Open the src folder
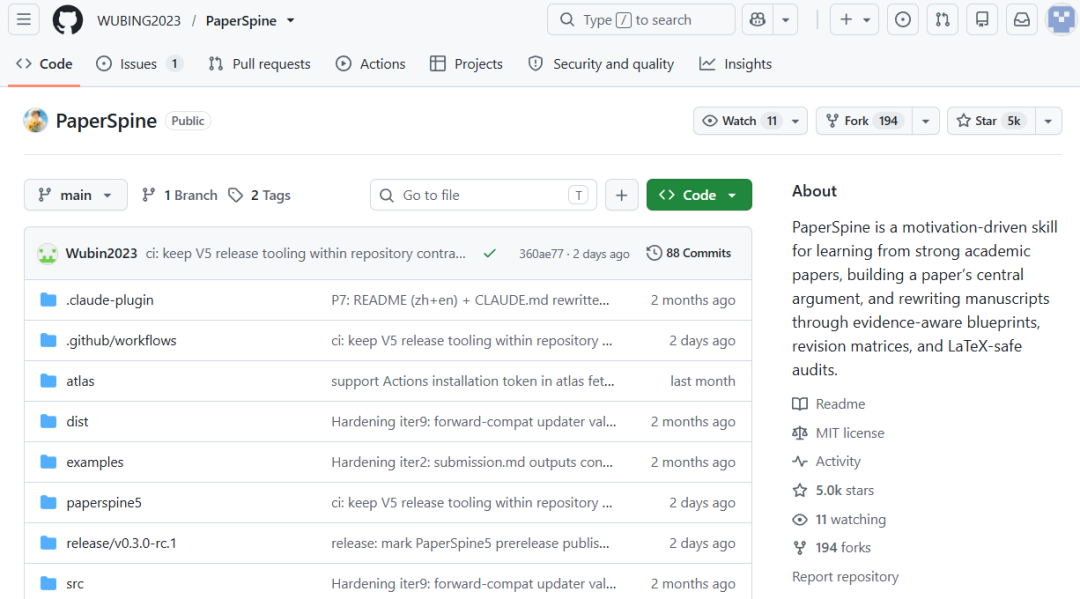The height and width of the screenshot is (599, 1080). 74,584
